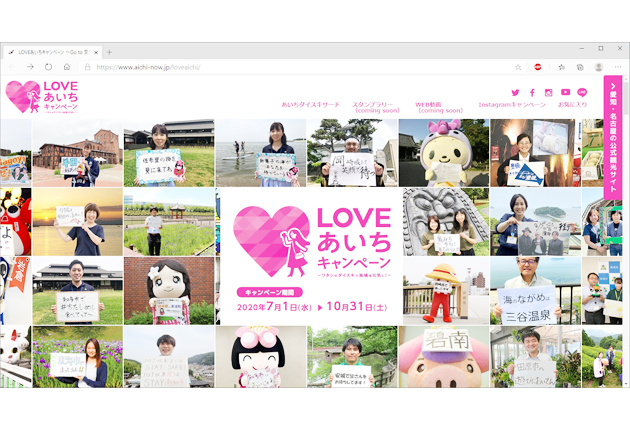Open a new tab with plus icon
The height and width of the screenshot is (430, 630).
(x=109, y=52)
